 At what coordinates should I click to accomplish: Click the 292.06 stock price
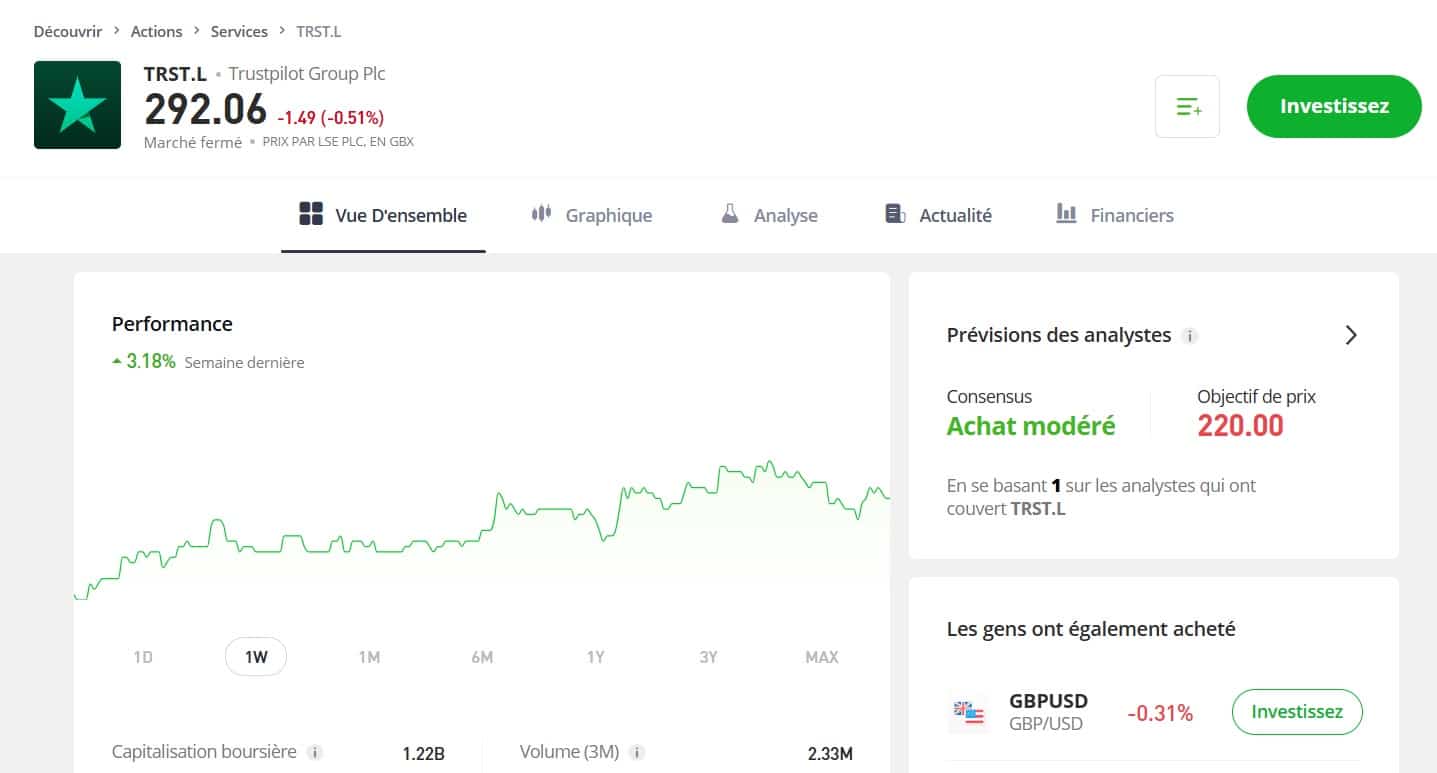205,109
